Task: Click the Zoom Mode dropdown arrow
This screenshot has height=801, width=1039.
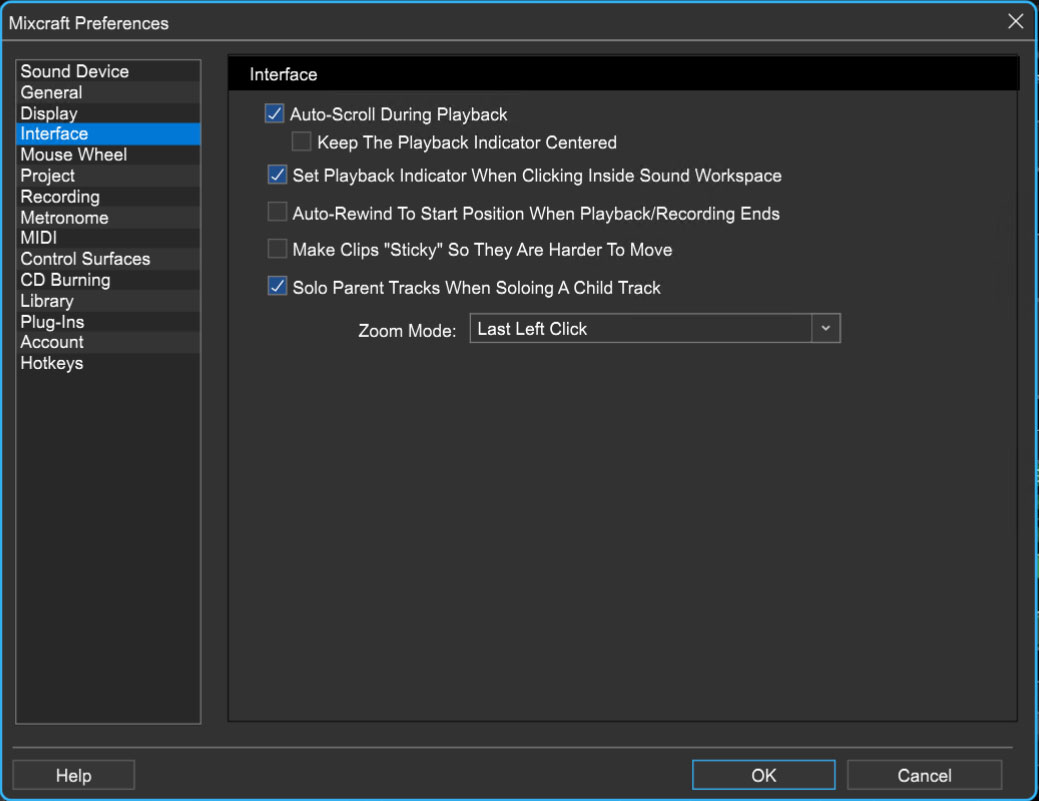Action: (x=826, y=329)
